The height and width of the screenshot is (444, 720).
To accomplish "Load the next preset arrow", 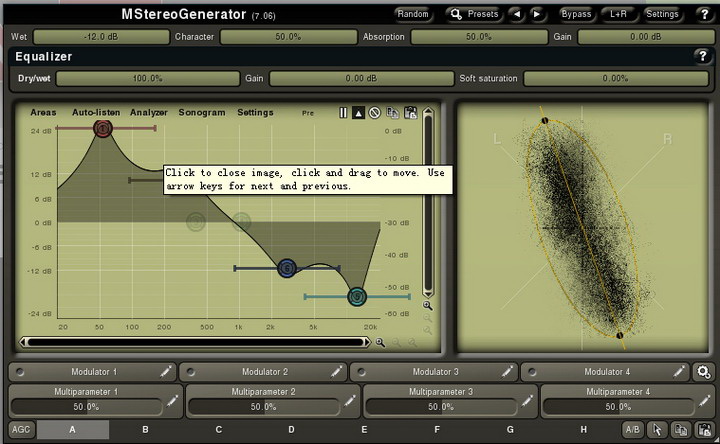I will [537, 14].
